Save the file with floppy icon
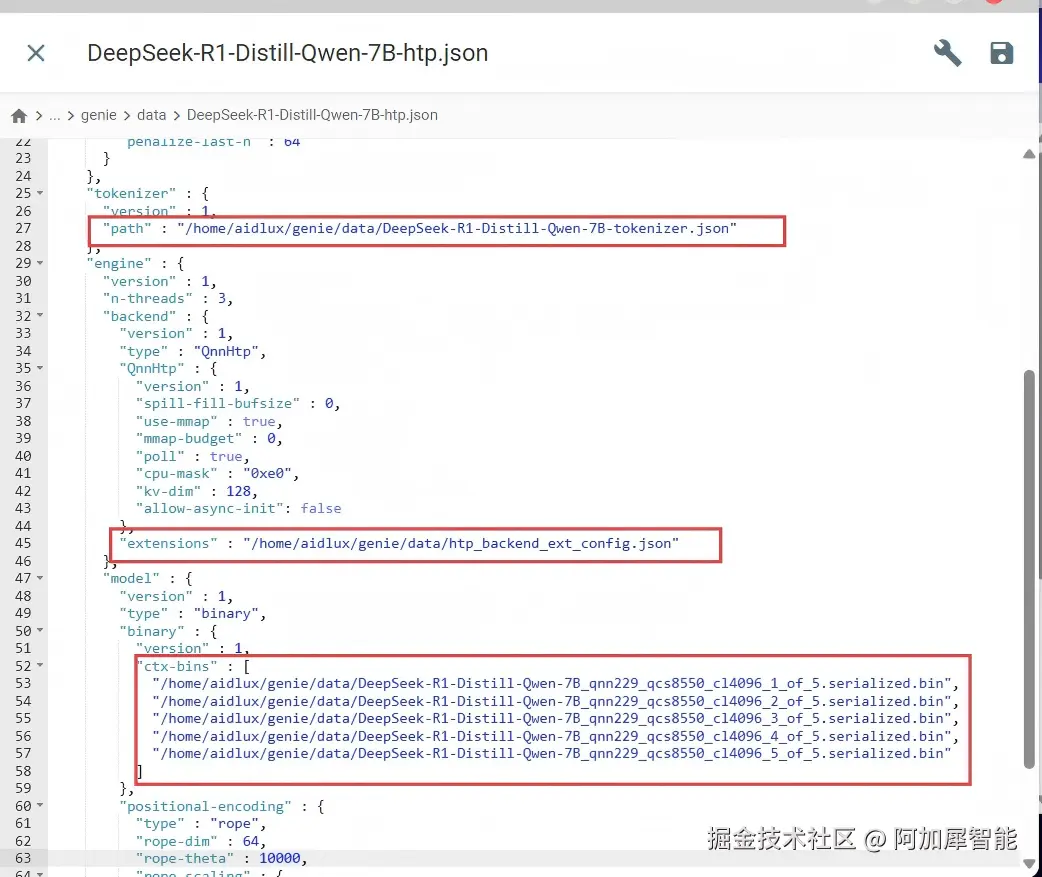The height and width of the screenshot is (877, 1042). point(1001,53)
